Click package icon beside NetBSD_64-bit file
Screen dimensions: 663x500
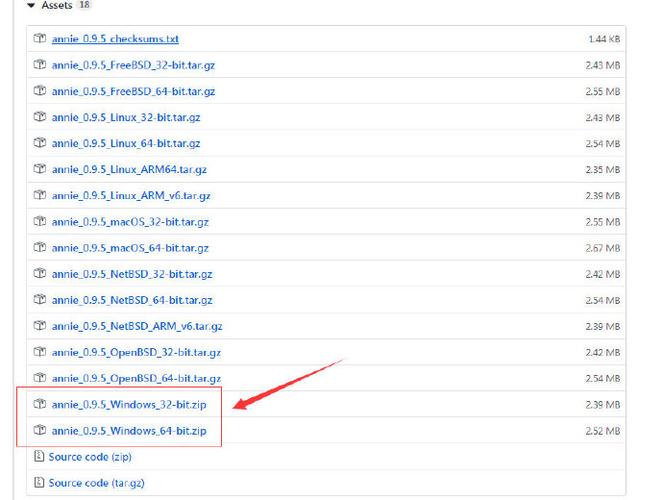coord(39,299)
